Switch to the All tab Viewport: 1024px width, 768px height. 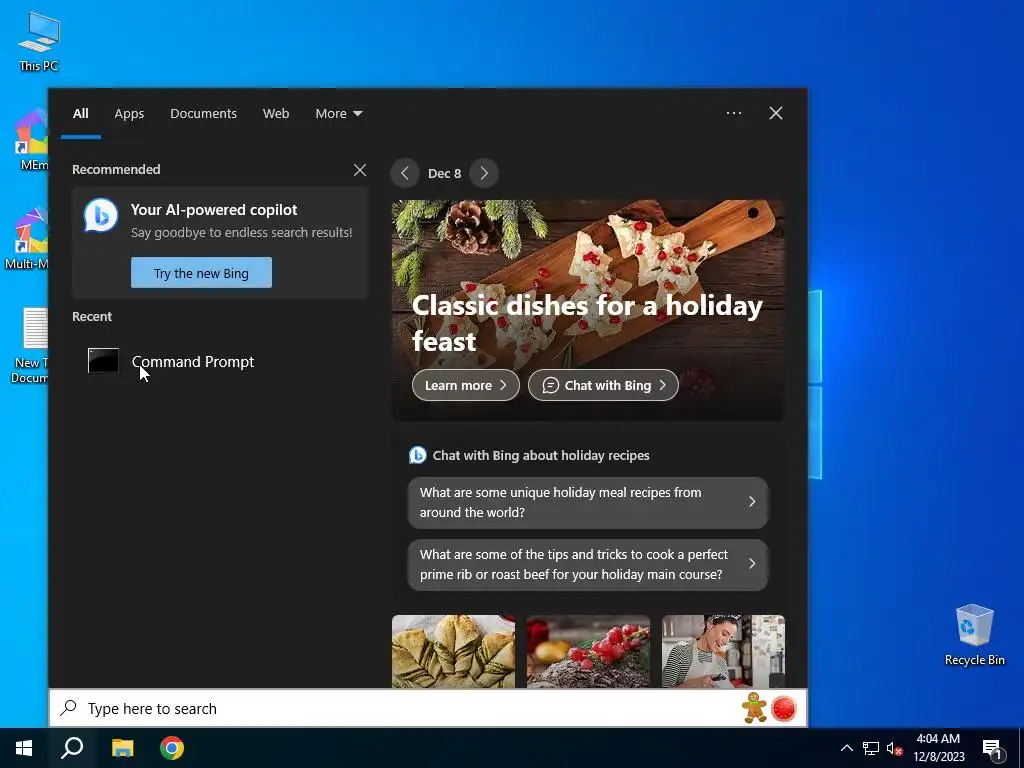click(80, 113)
